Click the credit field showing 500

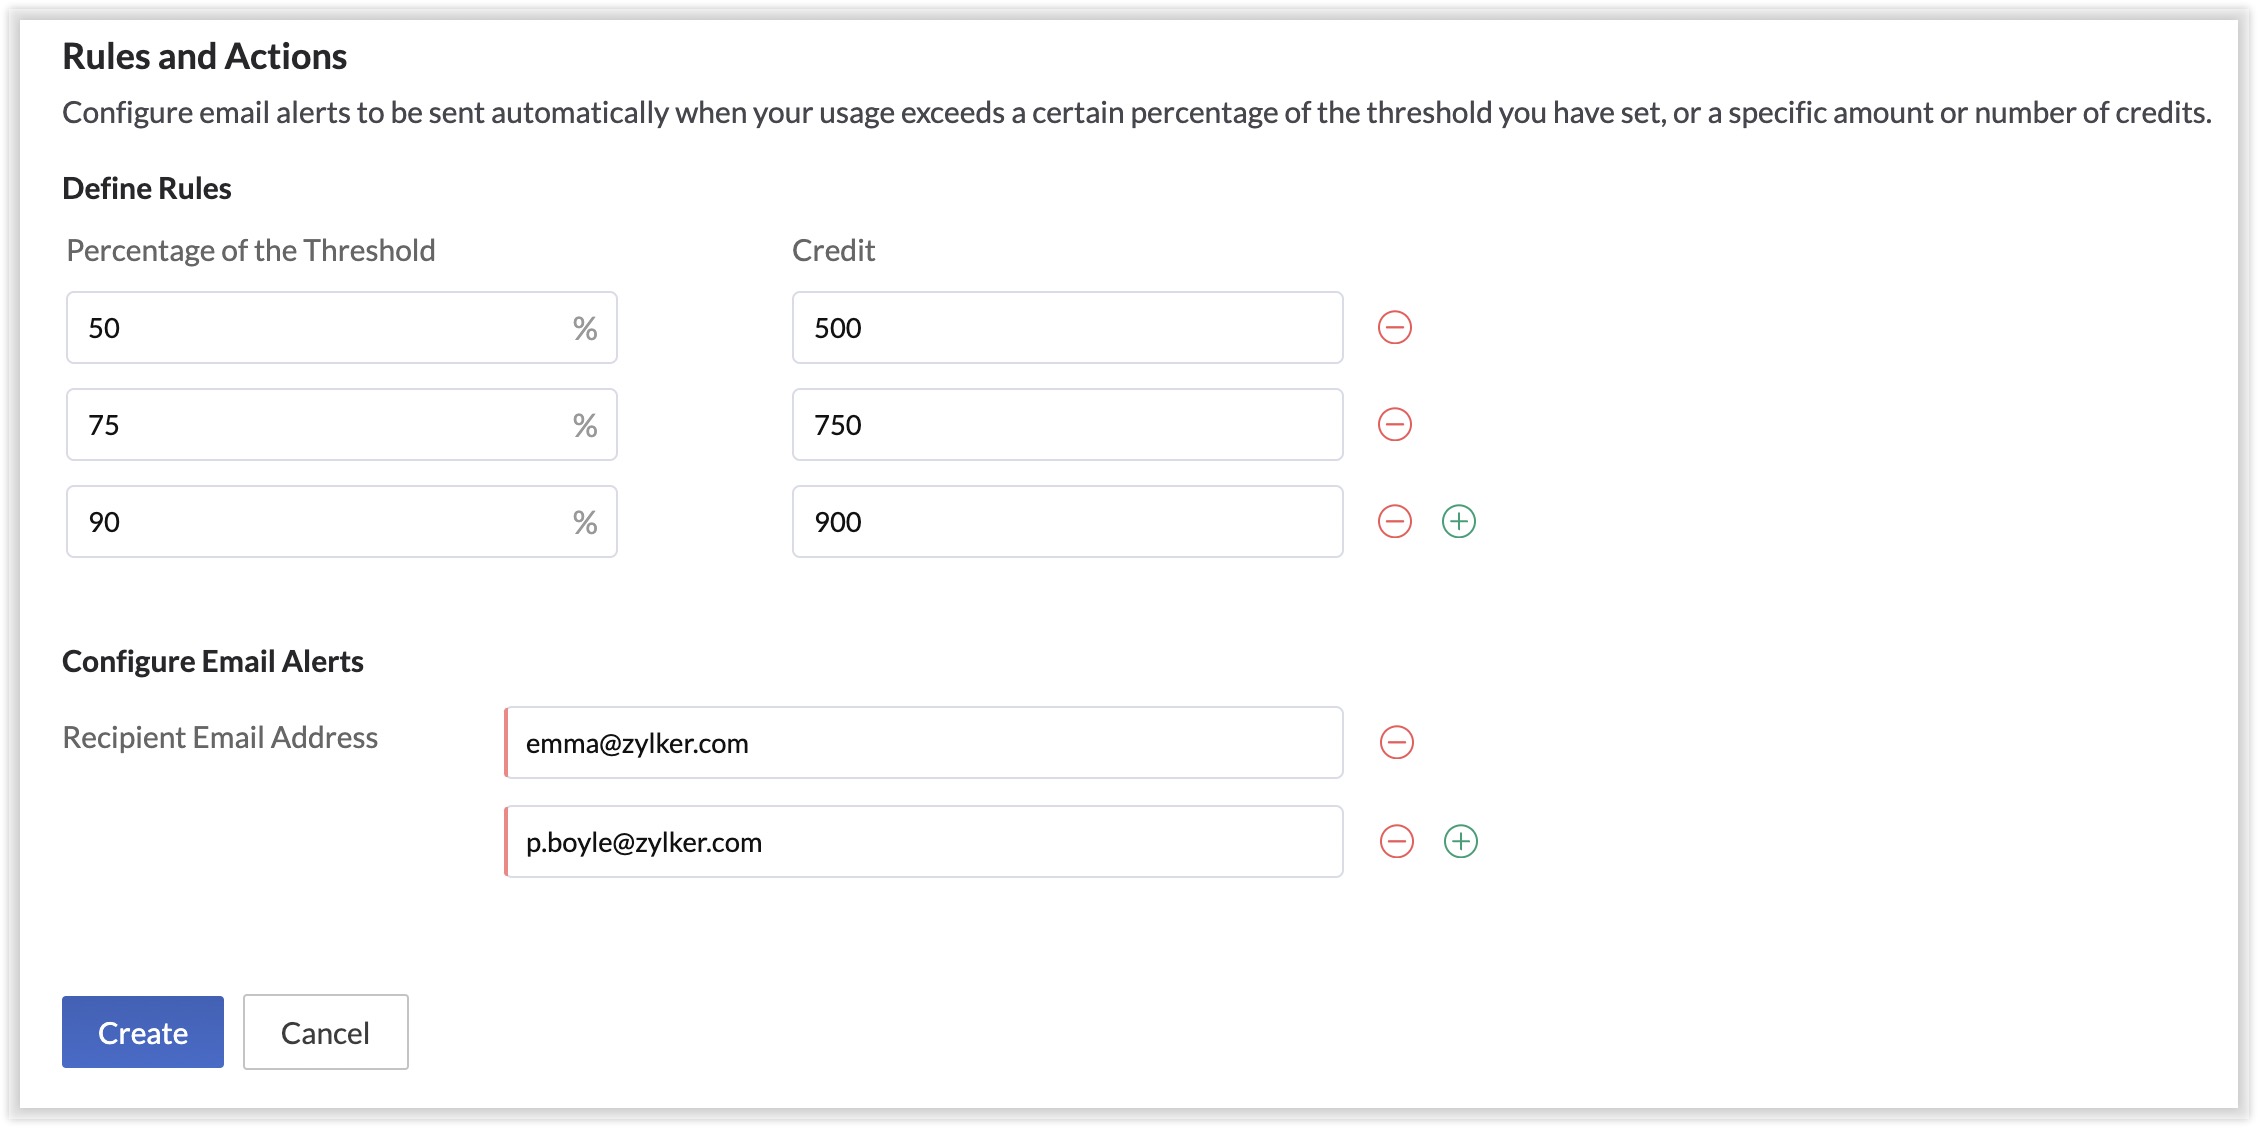click(x=1066, y=328)
